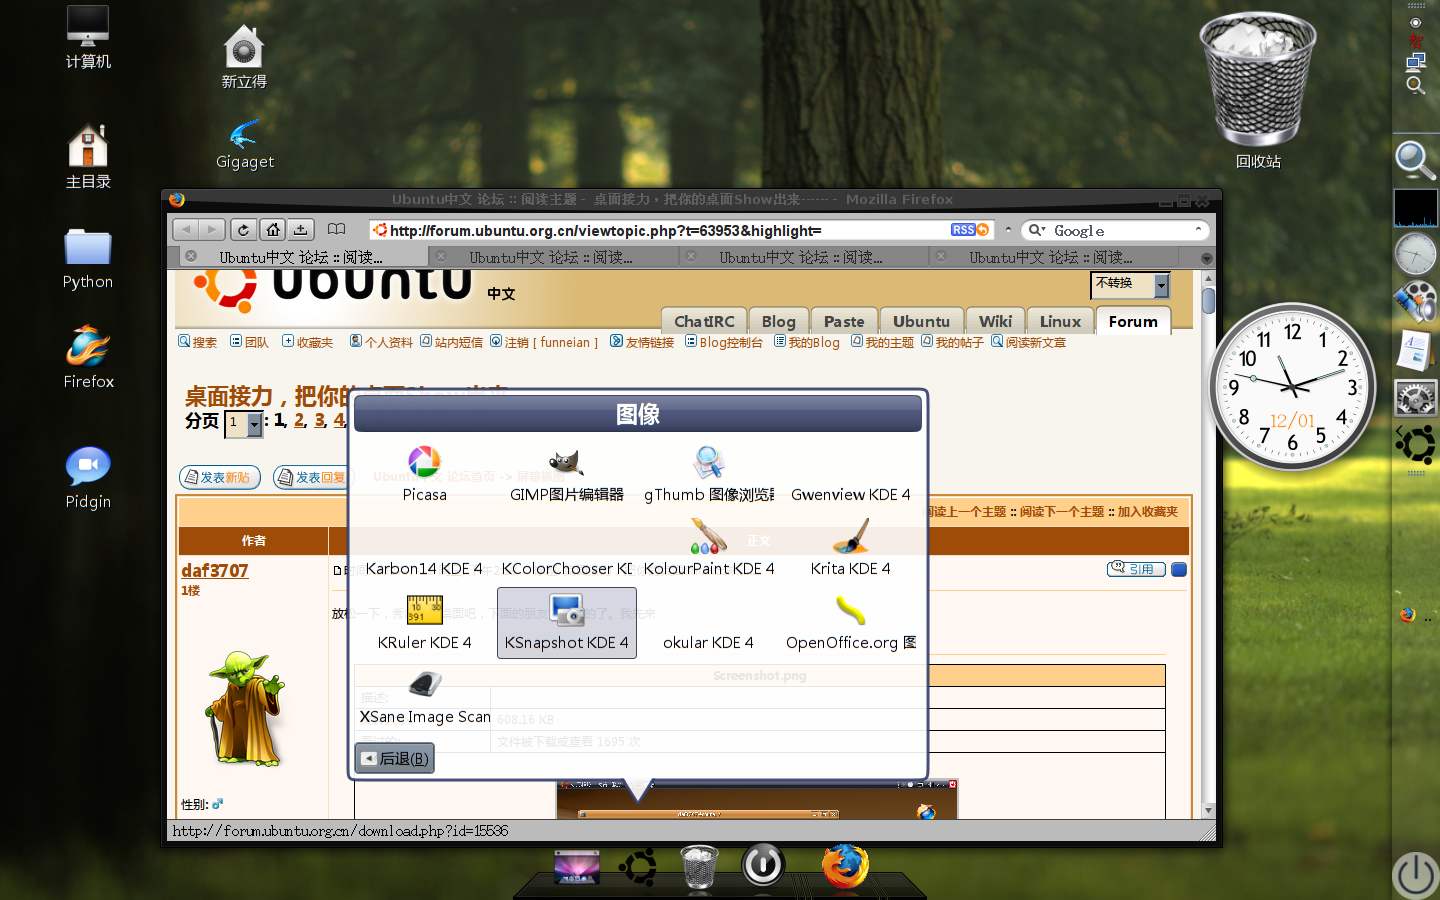Open the Pidgin desktop icon
This screenshot has height=900, width=1440.
[x=88, y=478]
